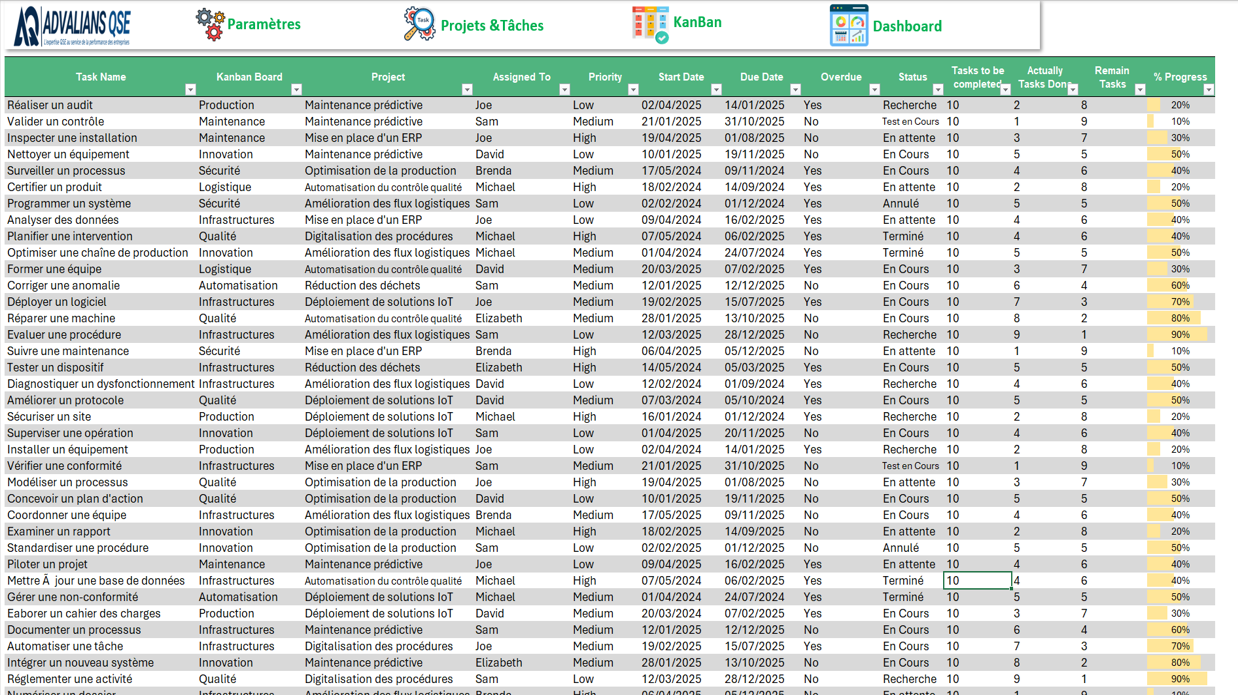Switch to the KanBan view
The height and width of the screenshot is (695, 1238).
[x=697, y=22]
